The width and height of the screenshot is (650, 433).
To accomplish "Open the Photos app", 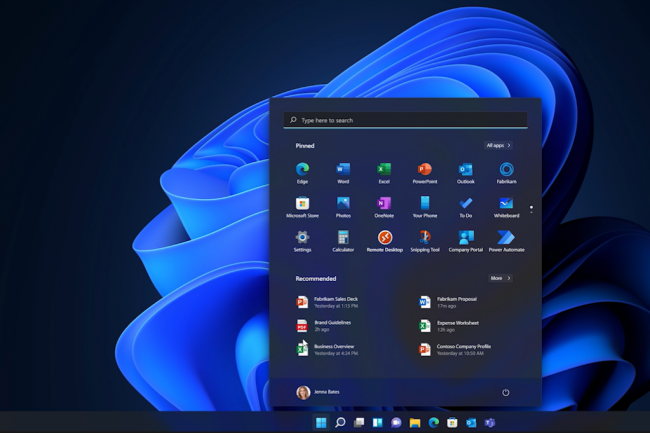I will tap(343, 207).
